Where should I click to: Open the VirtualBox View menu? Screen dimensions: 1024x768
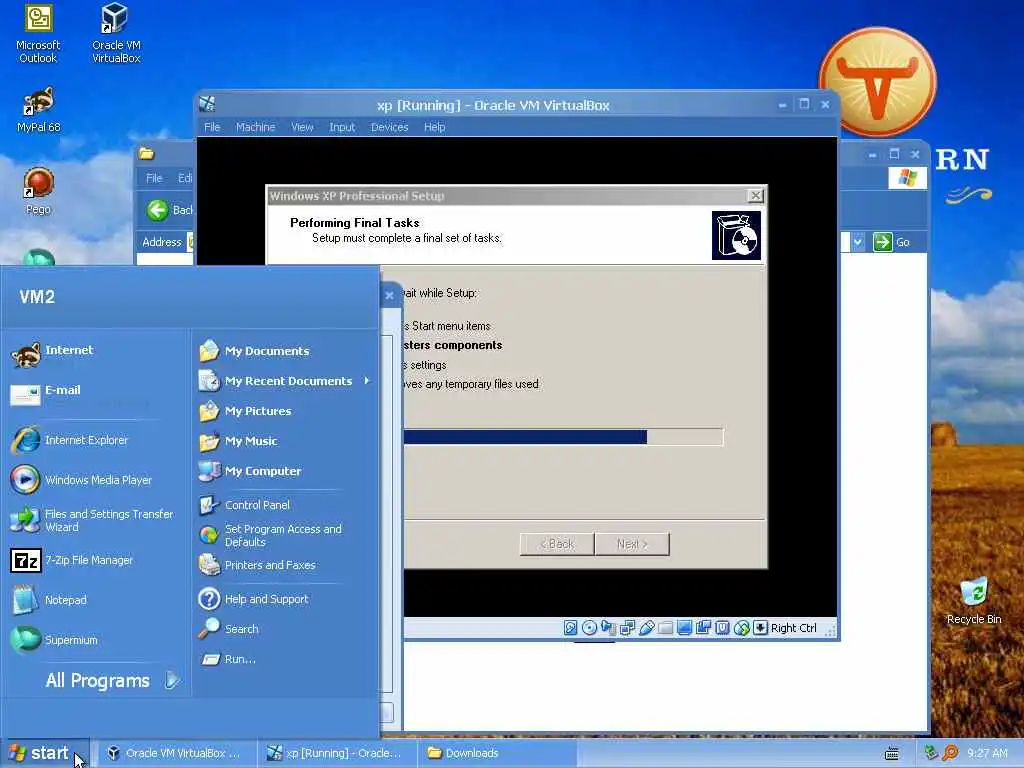coord(302,127)
